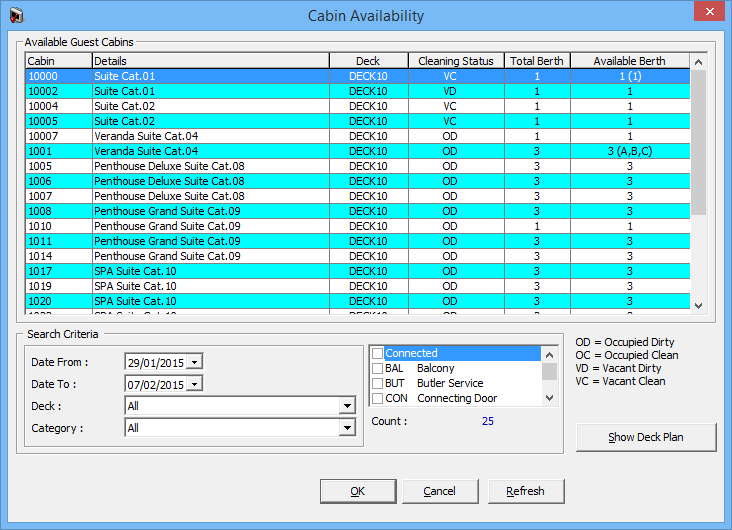Select cabin row 1006

point(358,181)
